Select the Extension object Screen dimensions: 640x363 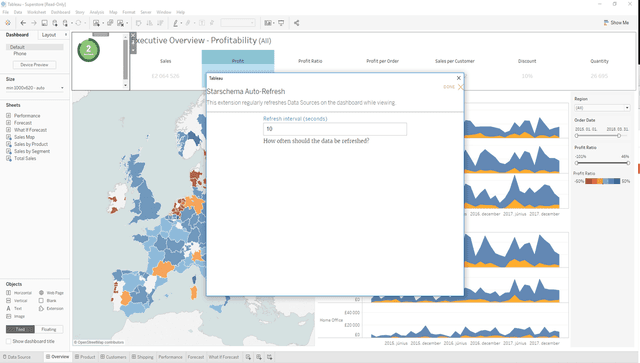click(51, 309)
